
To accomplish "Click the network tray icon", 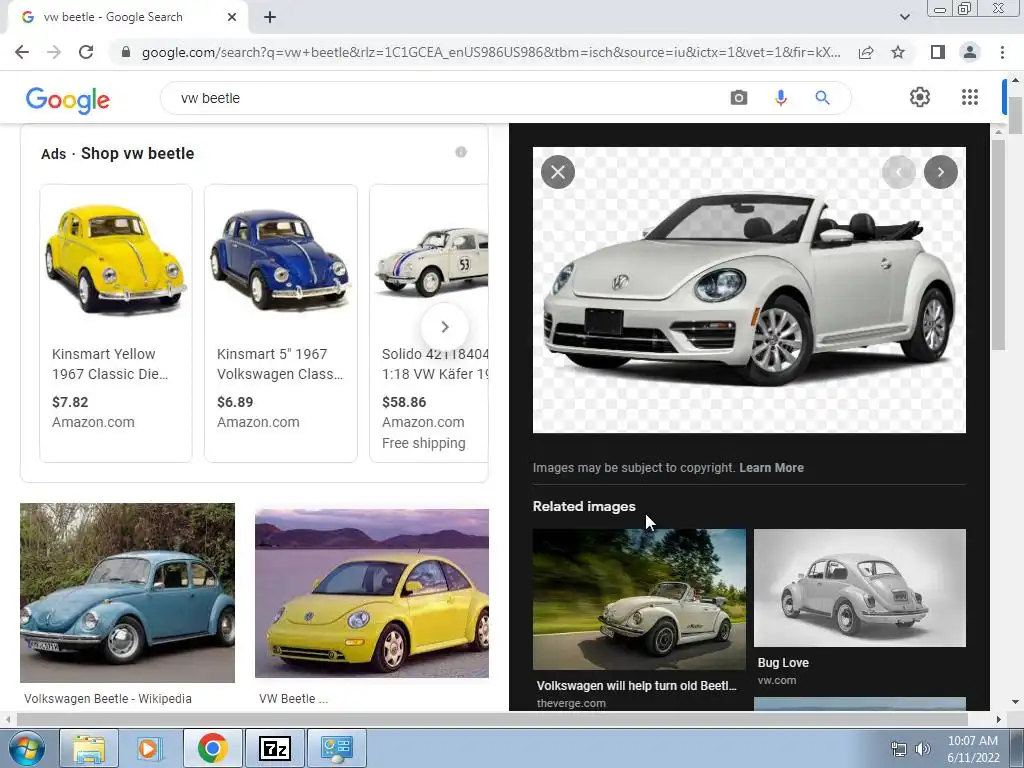I will [x=899, y=749].
